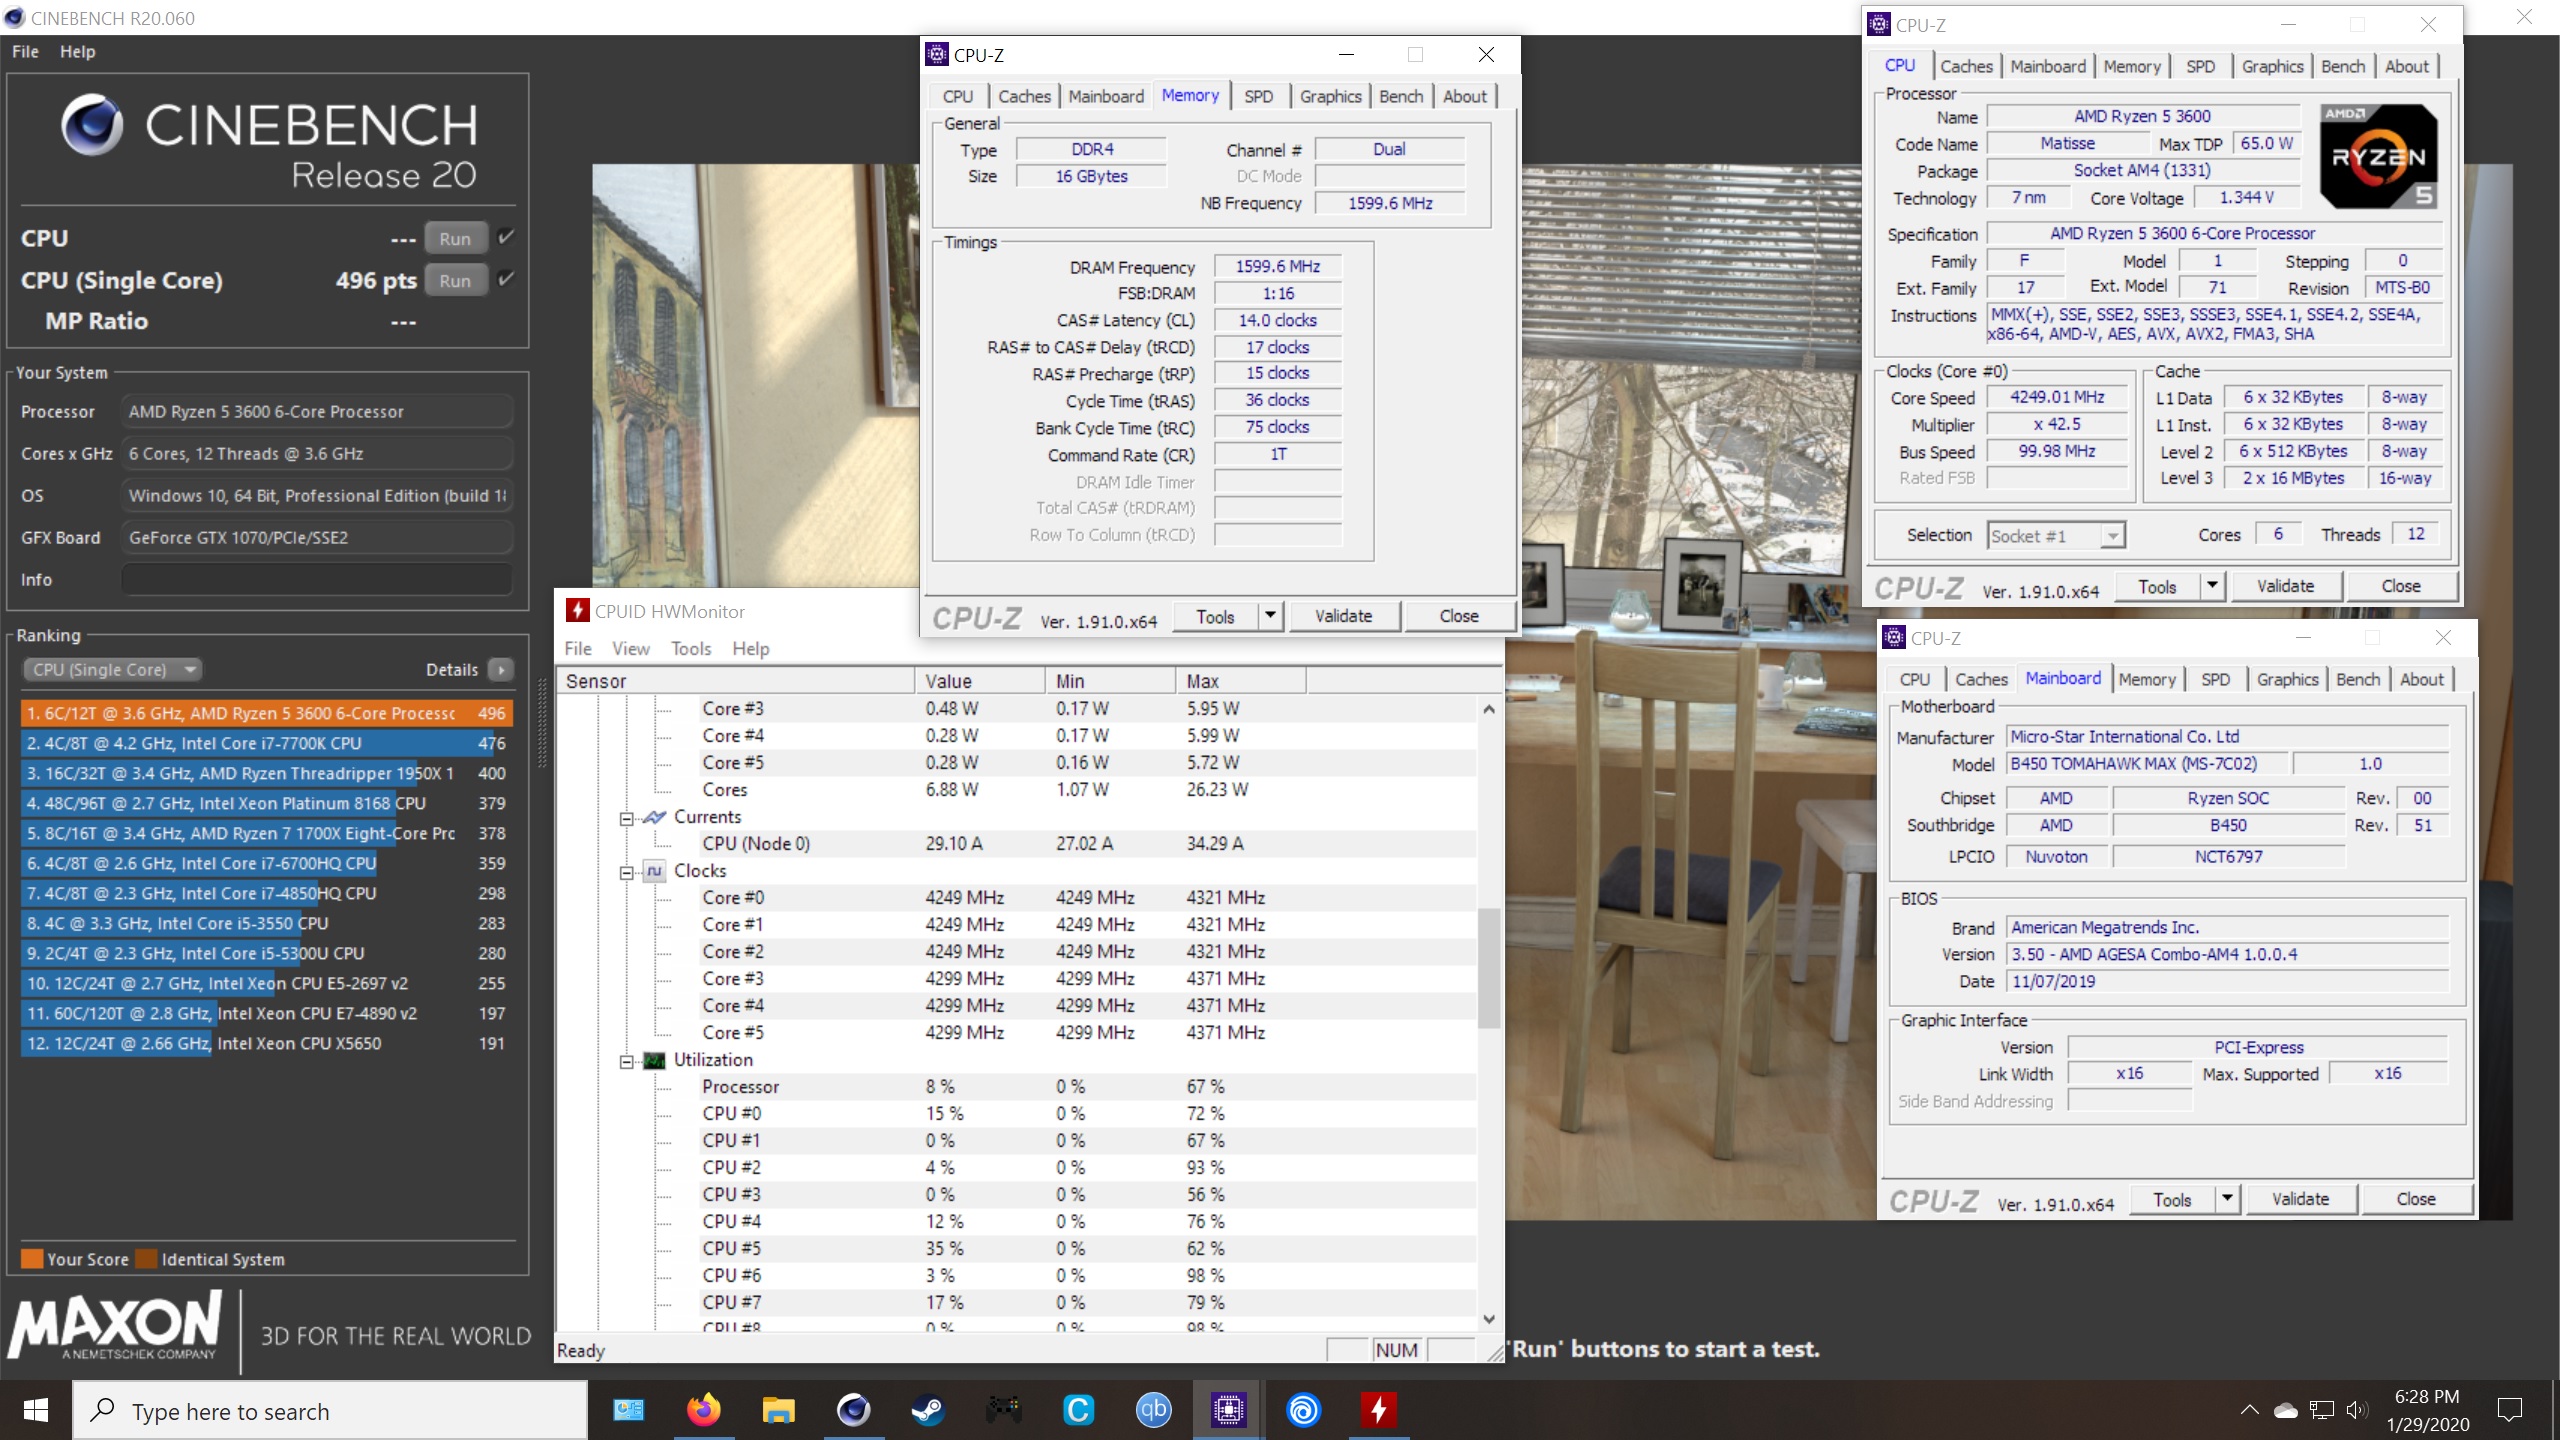2560x1440 pixels.
Task: Toggle the CPU test checkbox
Action: [506, 237]
